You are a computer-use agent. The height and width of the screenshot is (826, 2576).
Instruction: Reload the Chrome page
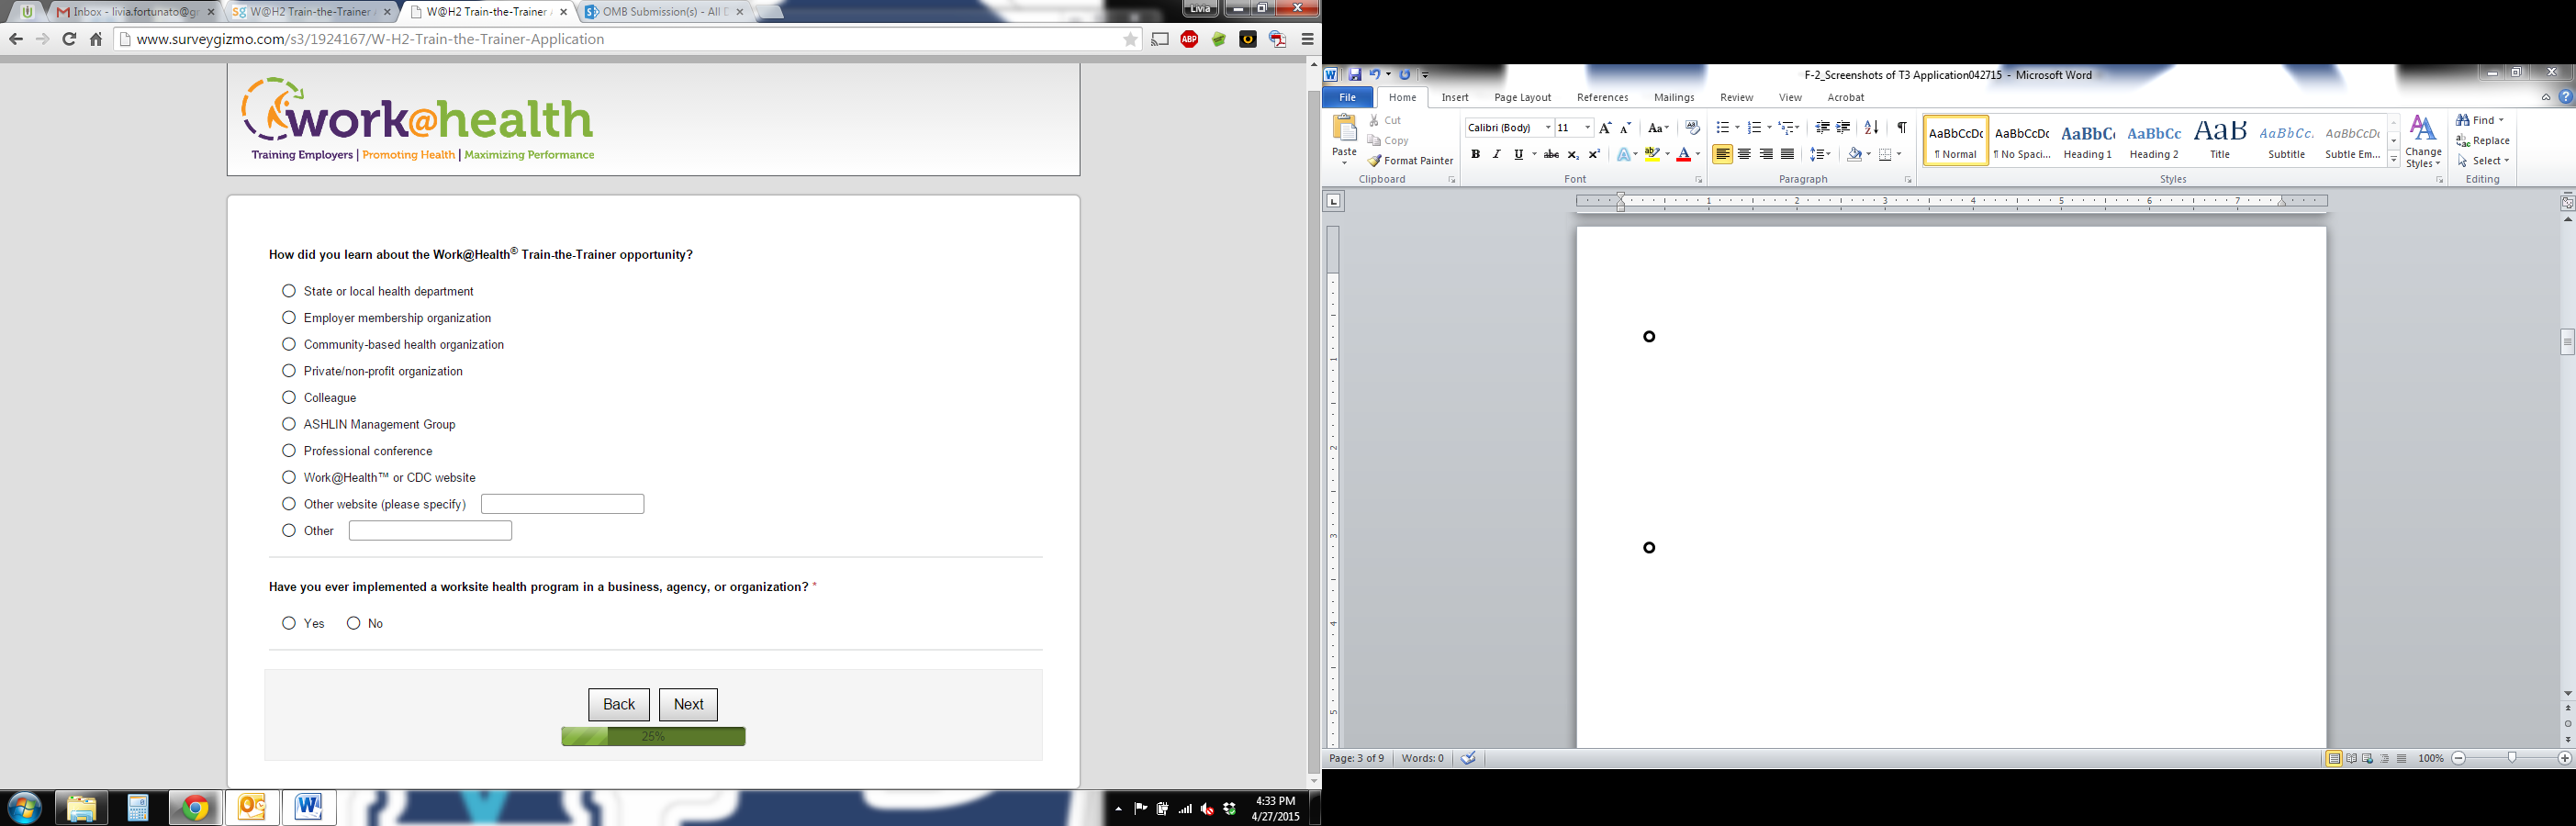coord(69,40)
